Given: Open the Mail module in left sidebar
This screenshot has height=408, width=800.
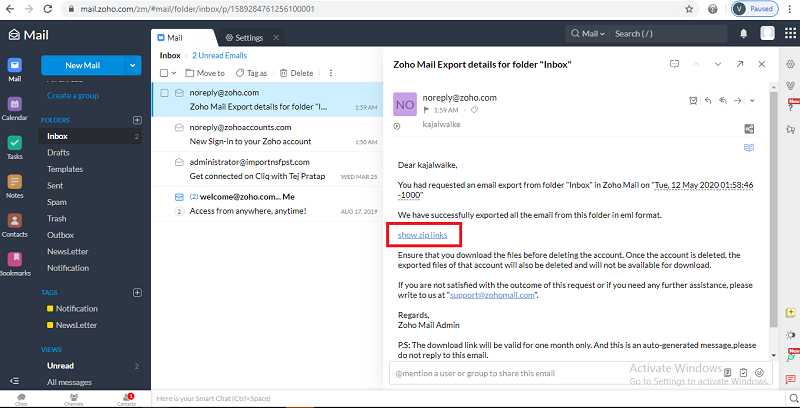Looking at the screenshot, I should (15, 69).
